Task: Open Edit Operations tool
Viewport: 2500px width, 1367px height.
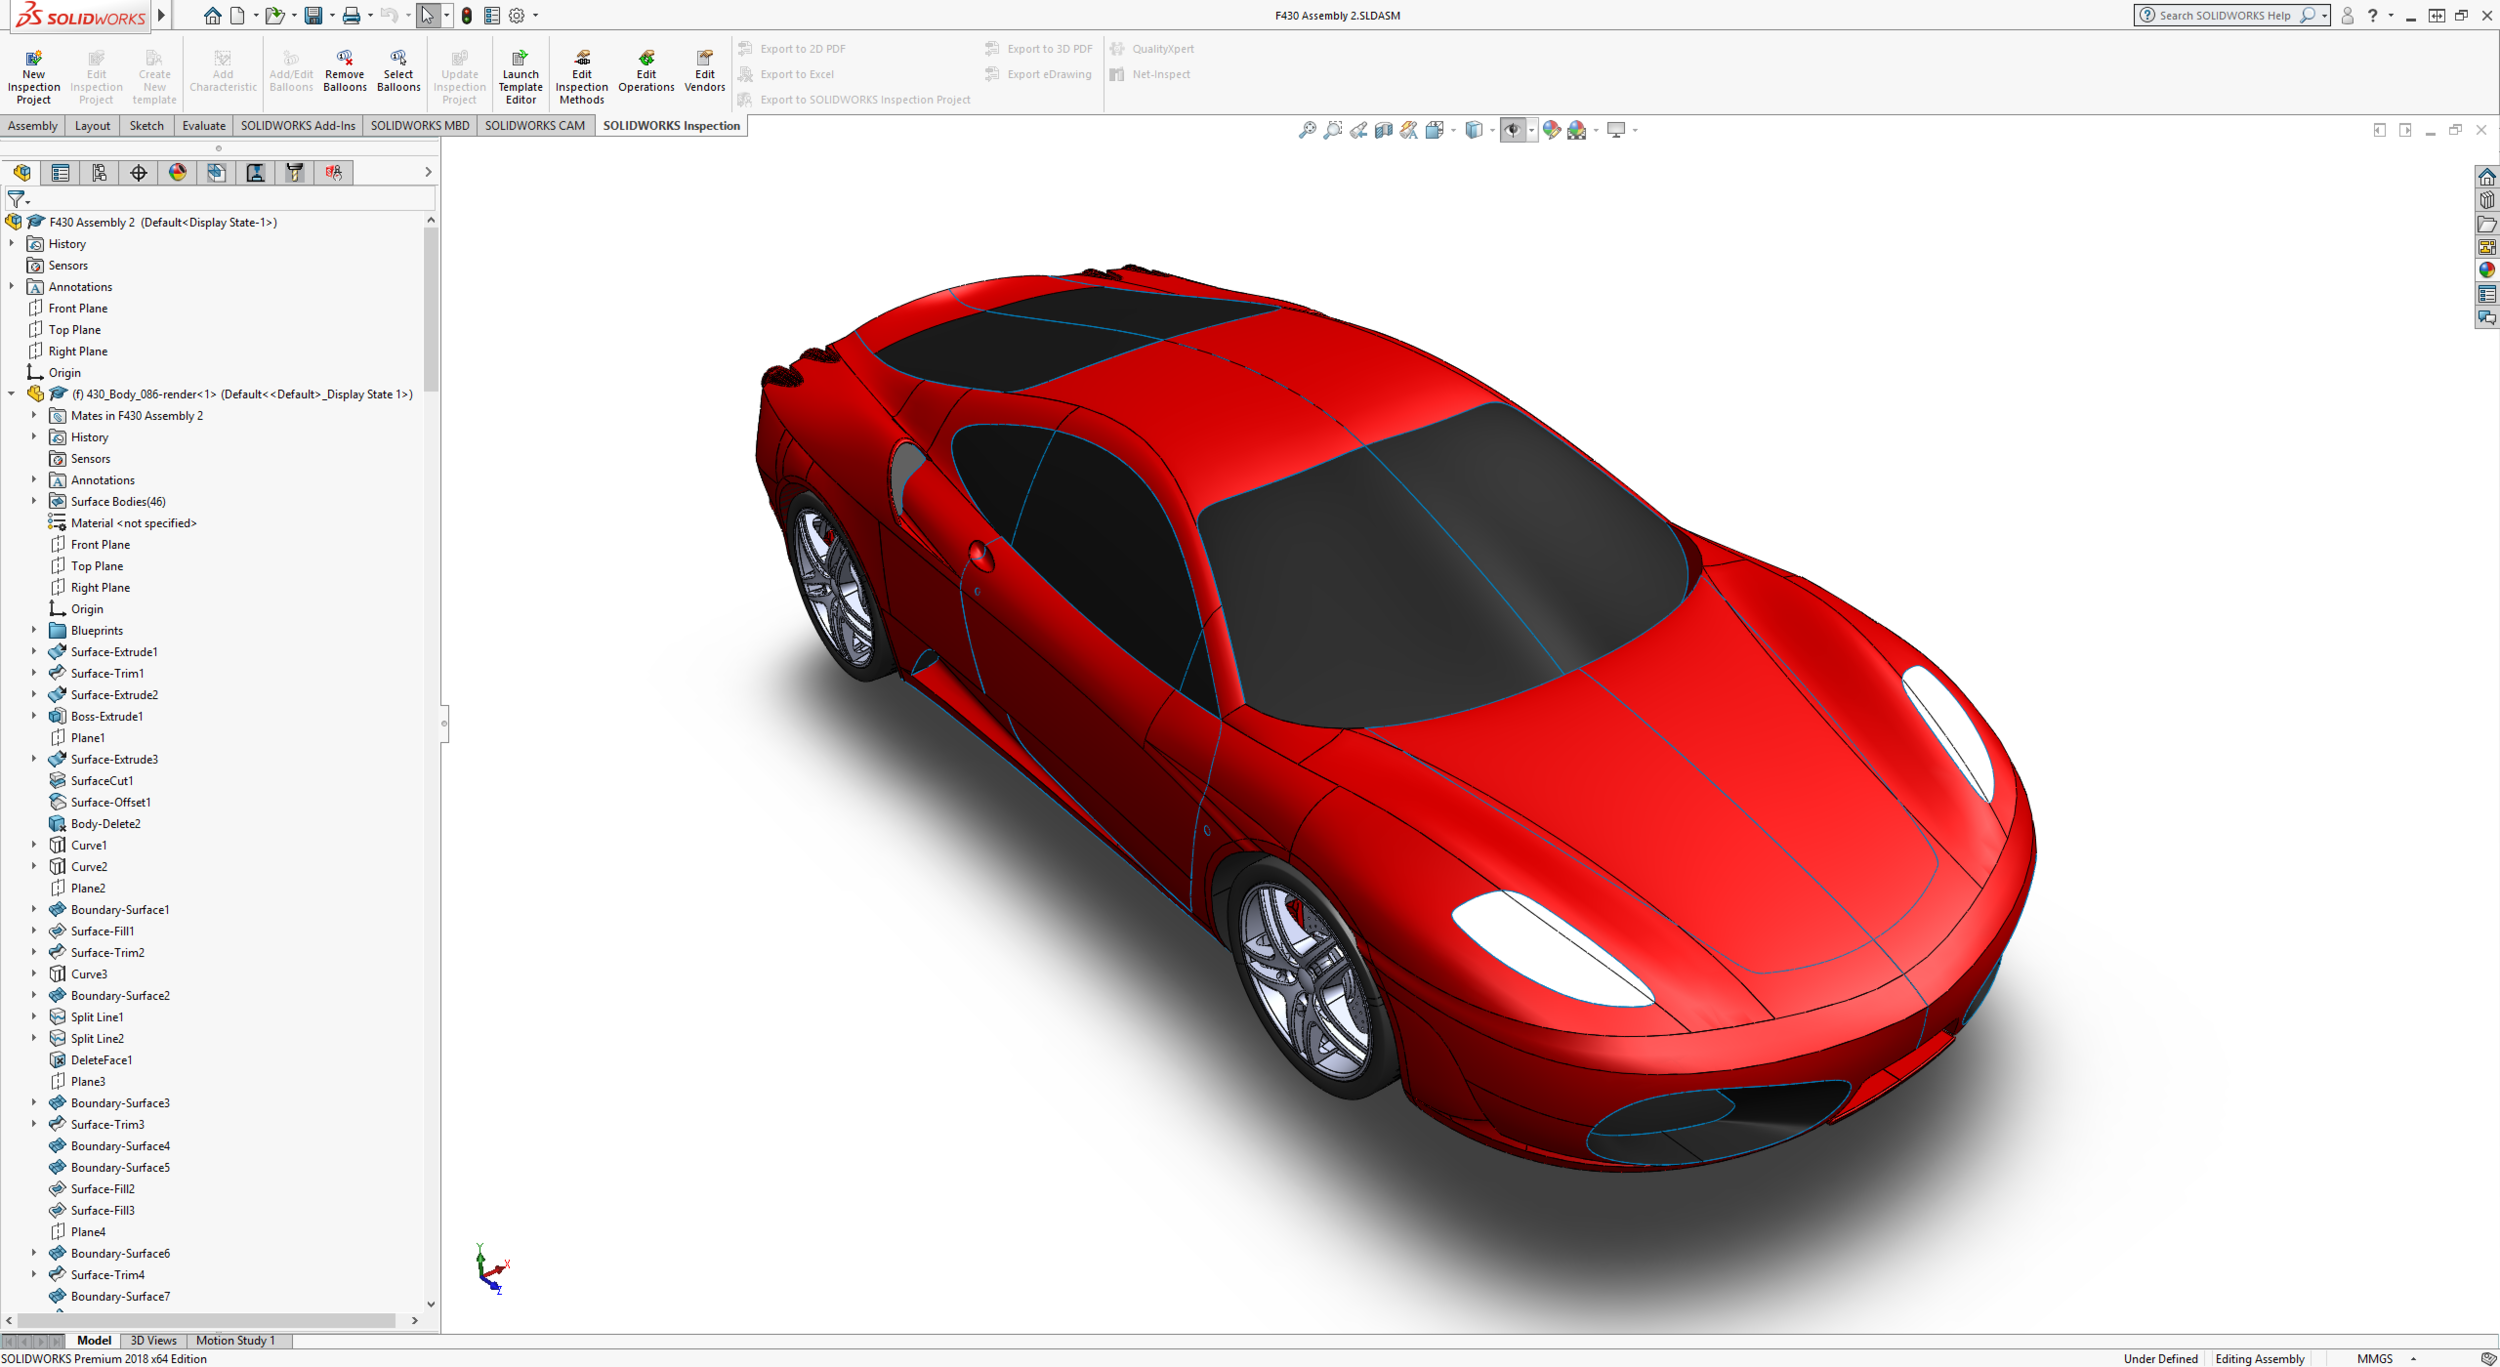Action: (646, 71)
